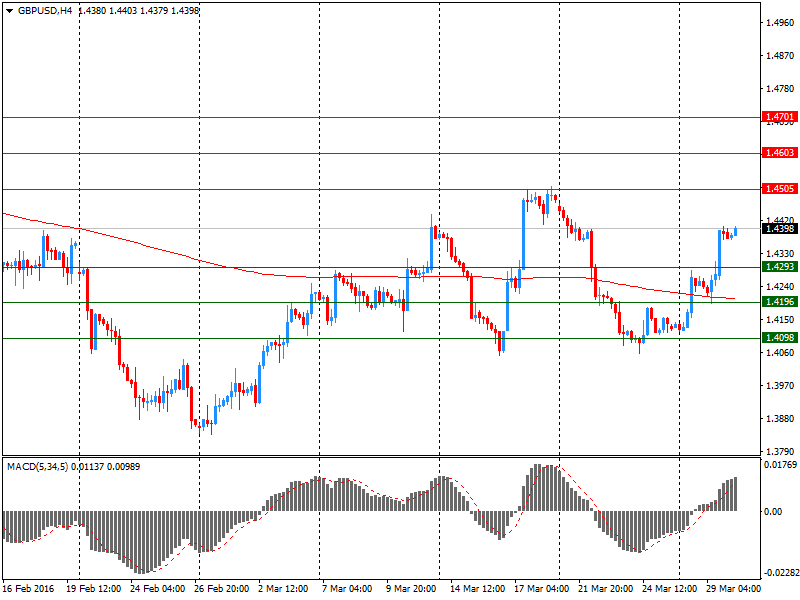
Task: Click the 2 Mar 12:00 time label
Action: pos(283,589)
